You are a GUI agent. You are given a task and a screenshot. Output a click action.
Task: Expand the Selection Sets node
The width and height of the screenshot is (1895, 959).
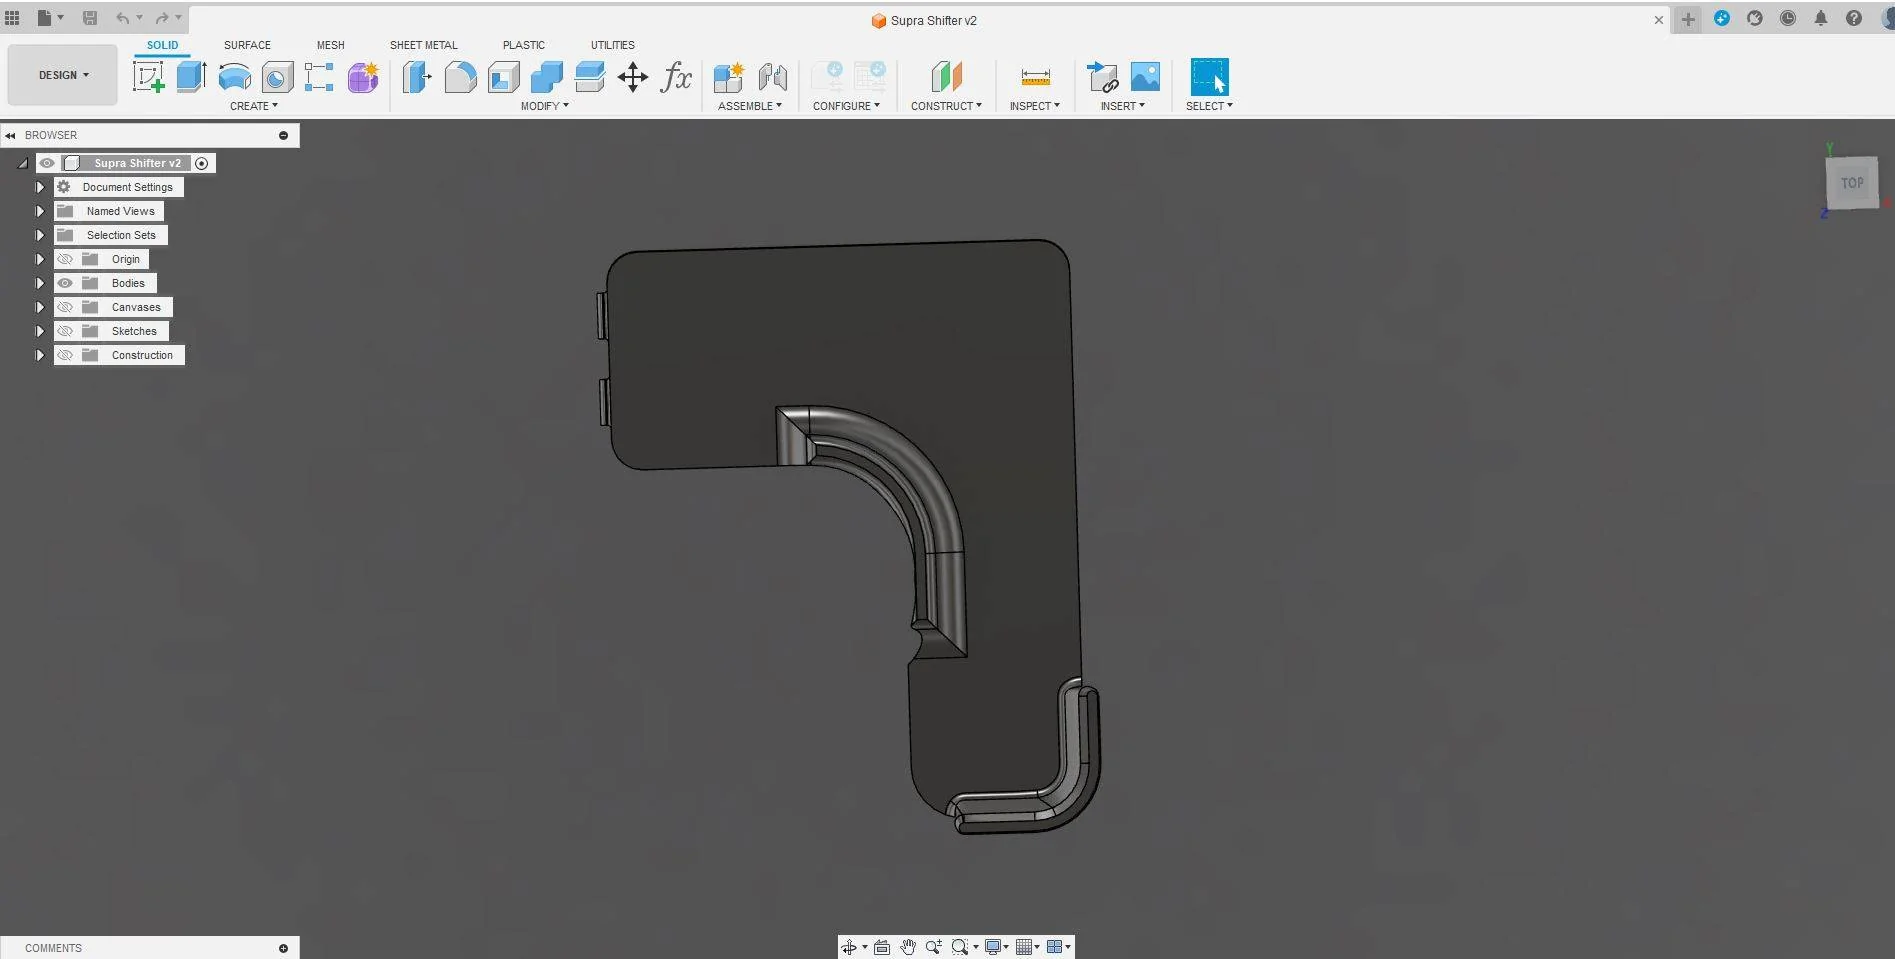point(40,235)
